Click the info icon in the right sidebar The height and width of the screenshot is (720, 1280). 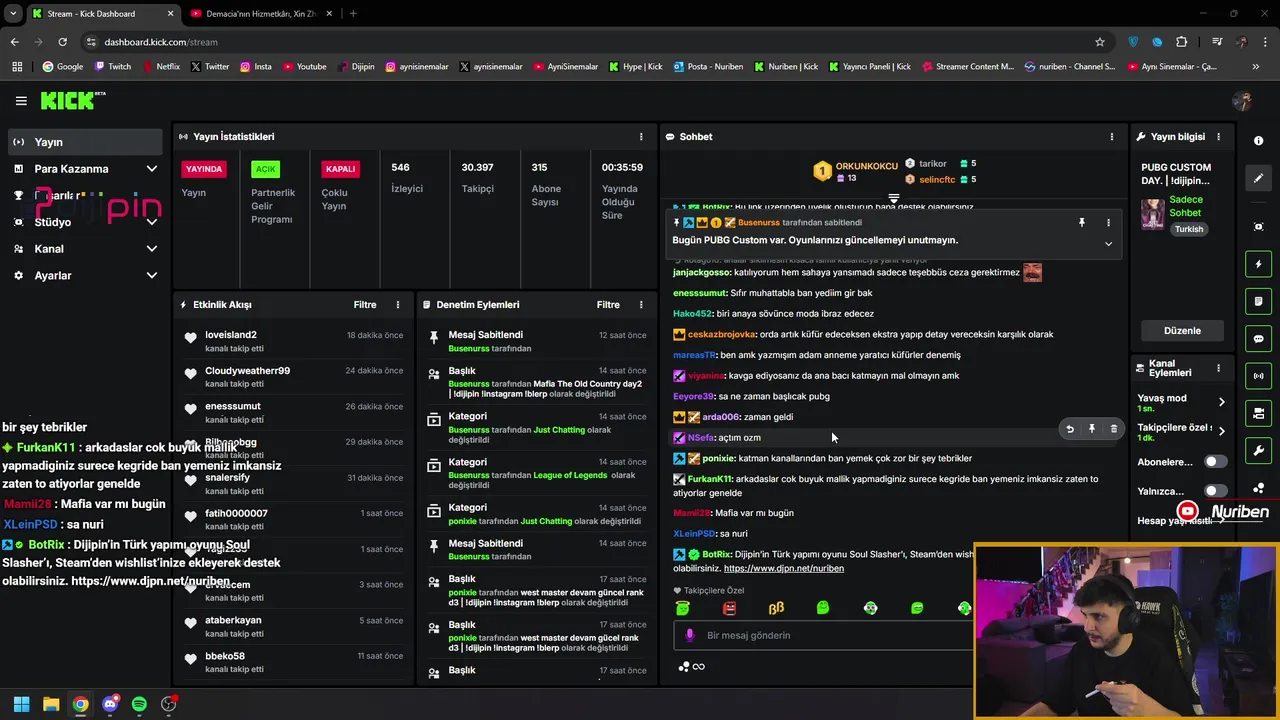pyautogui.click(x=1259, y=141)
